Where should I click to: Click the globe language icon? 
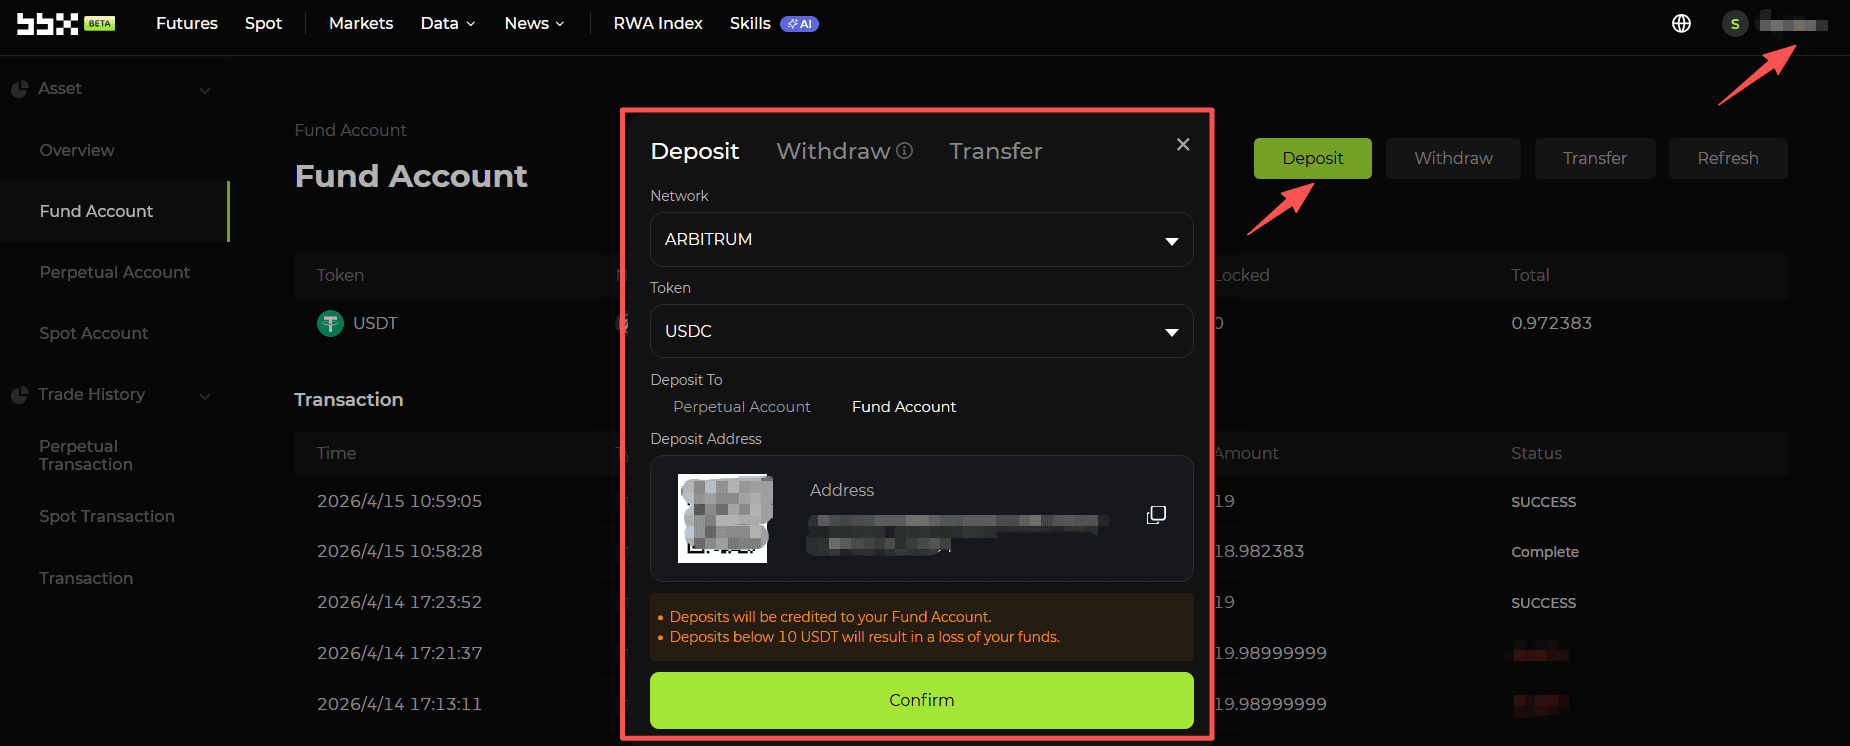point(1681,24)
